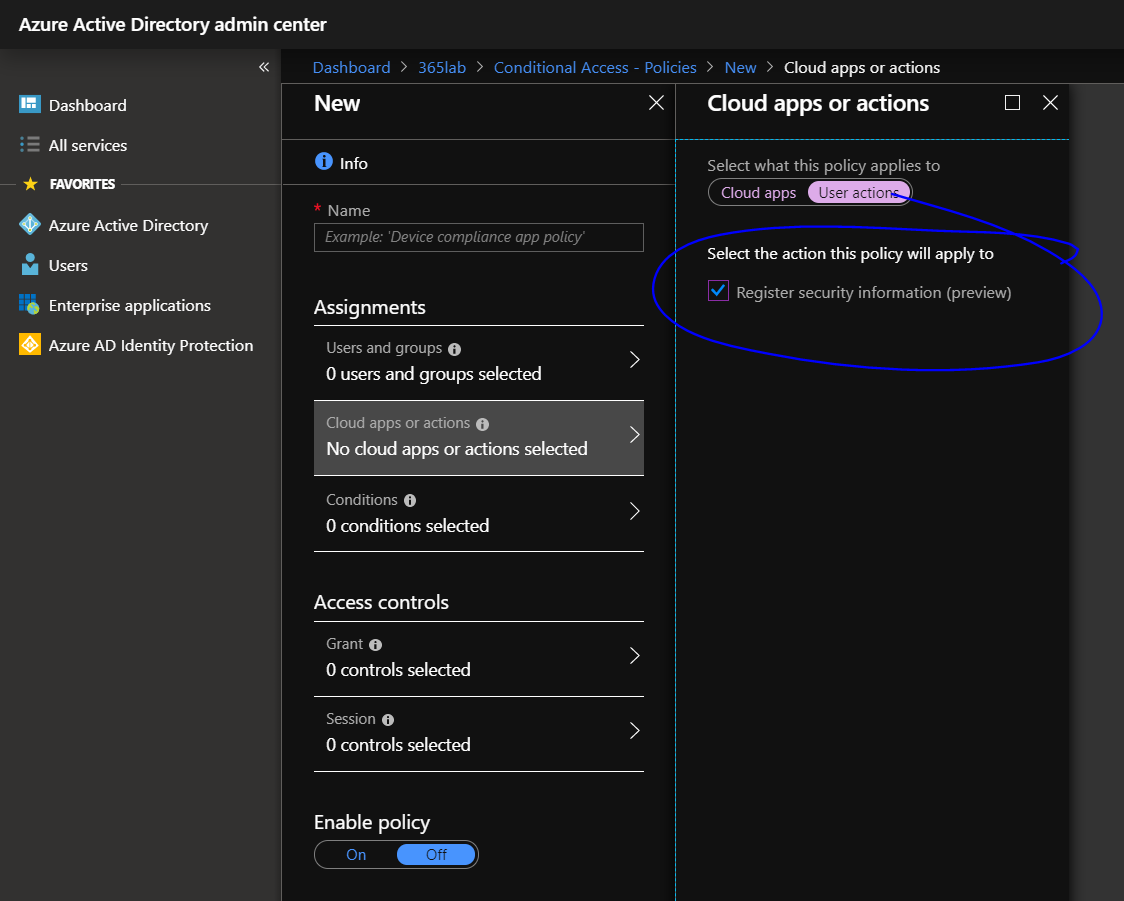
Task: Click info icon beside Users and groups
Action: [x=454, y=349]
